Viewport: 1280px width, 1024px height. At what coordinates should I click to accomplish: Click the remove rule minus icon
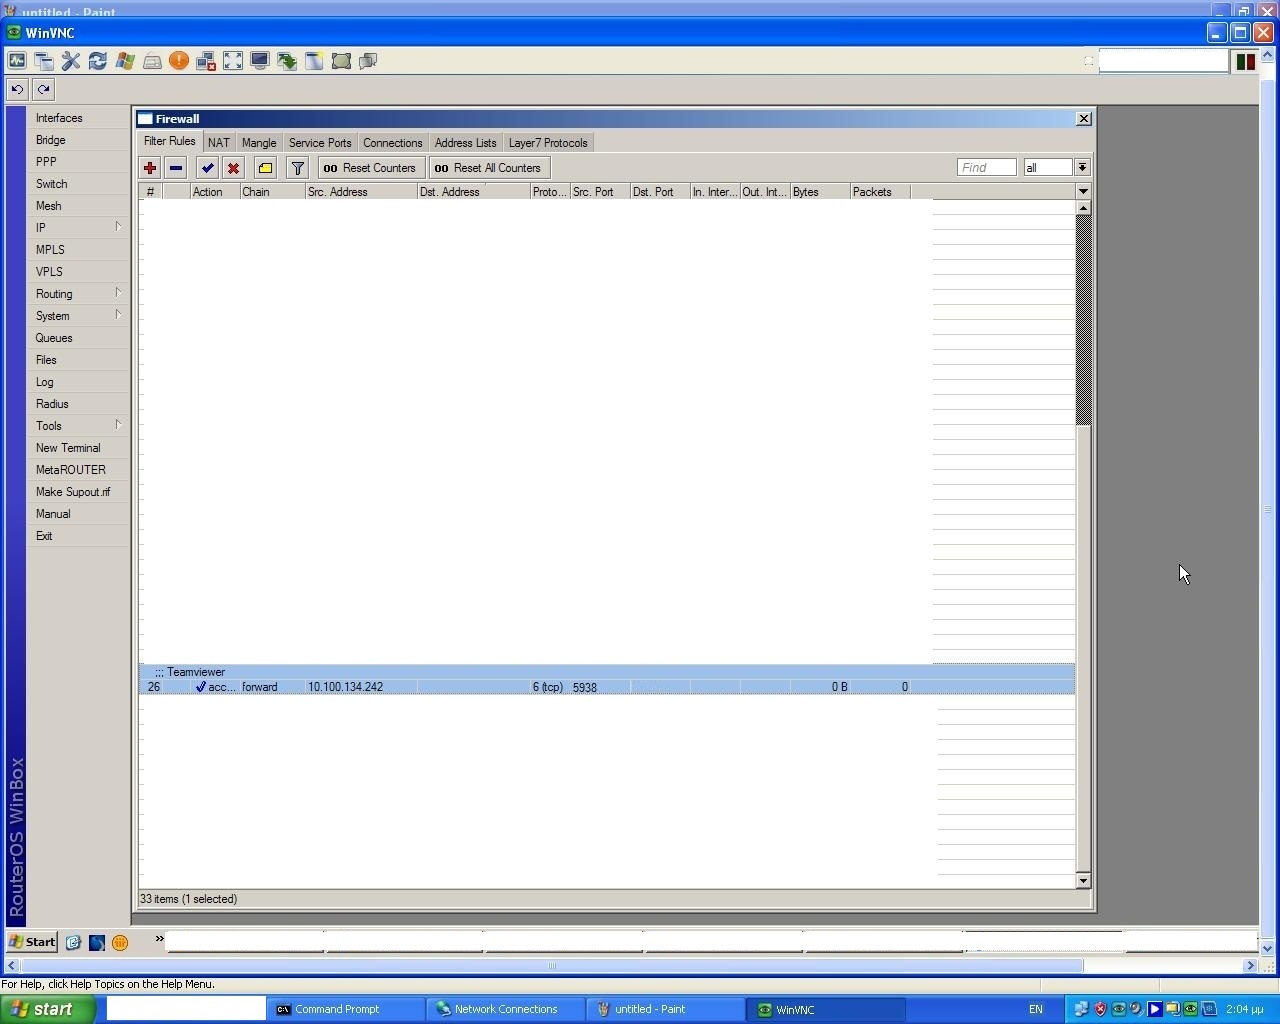(x=176, y=168)
